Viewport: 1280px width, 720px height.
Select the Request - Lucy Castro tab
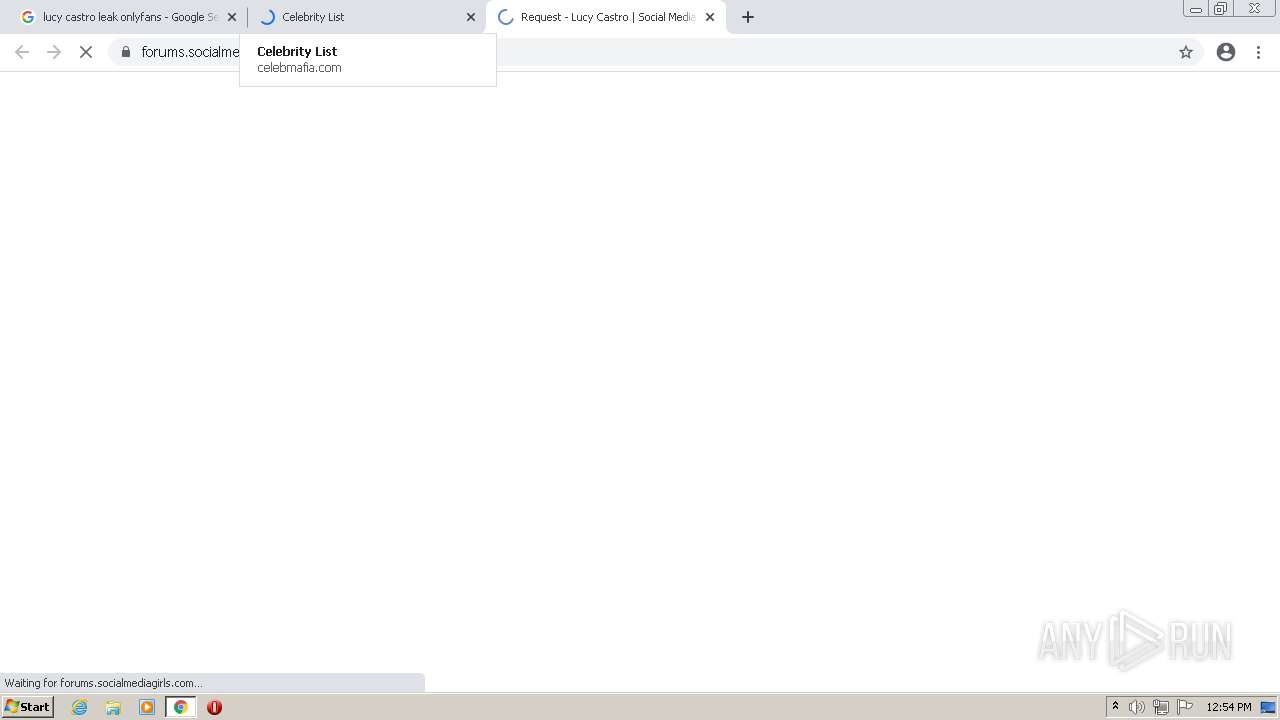point(605,17)
